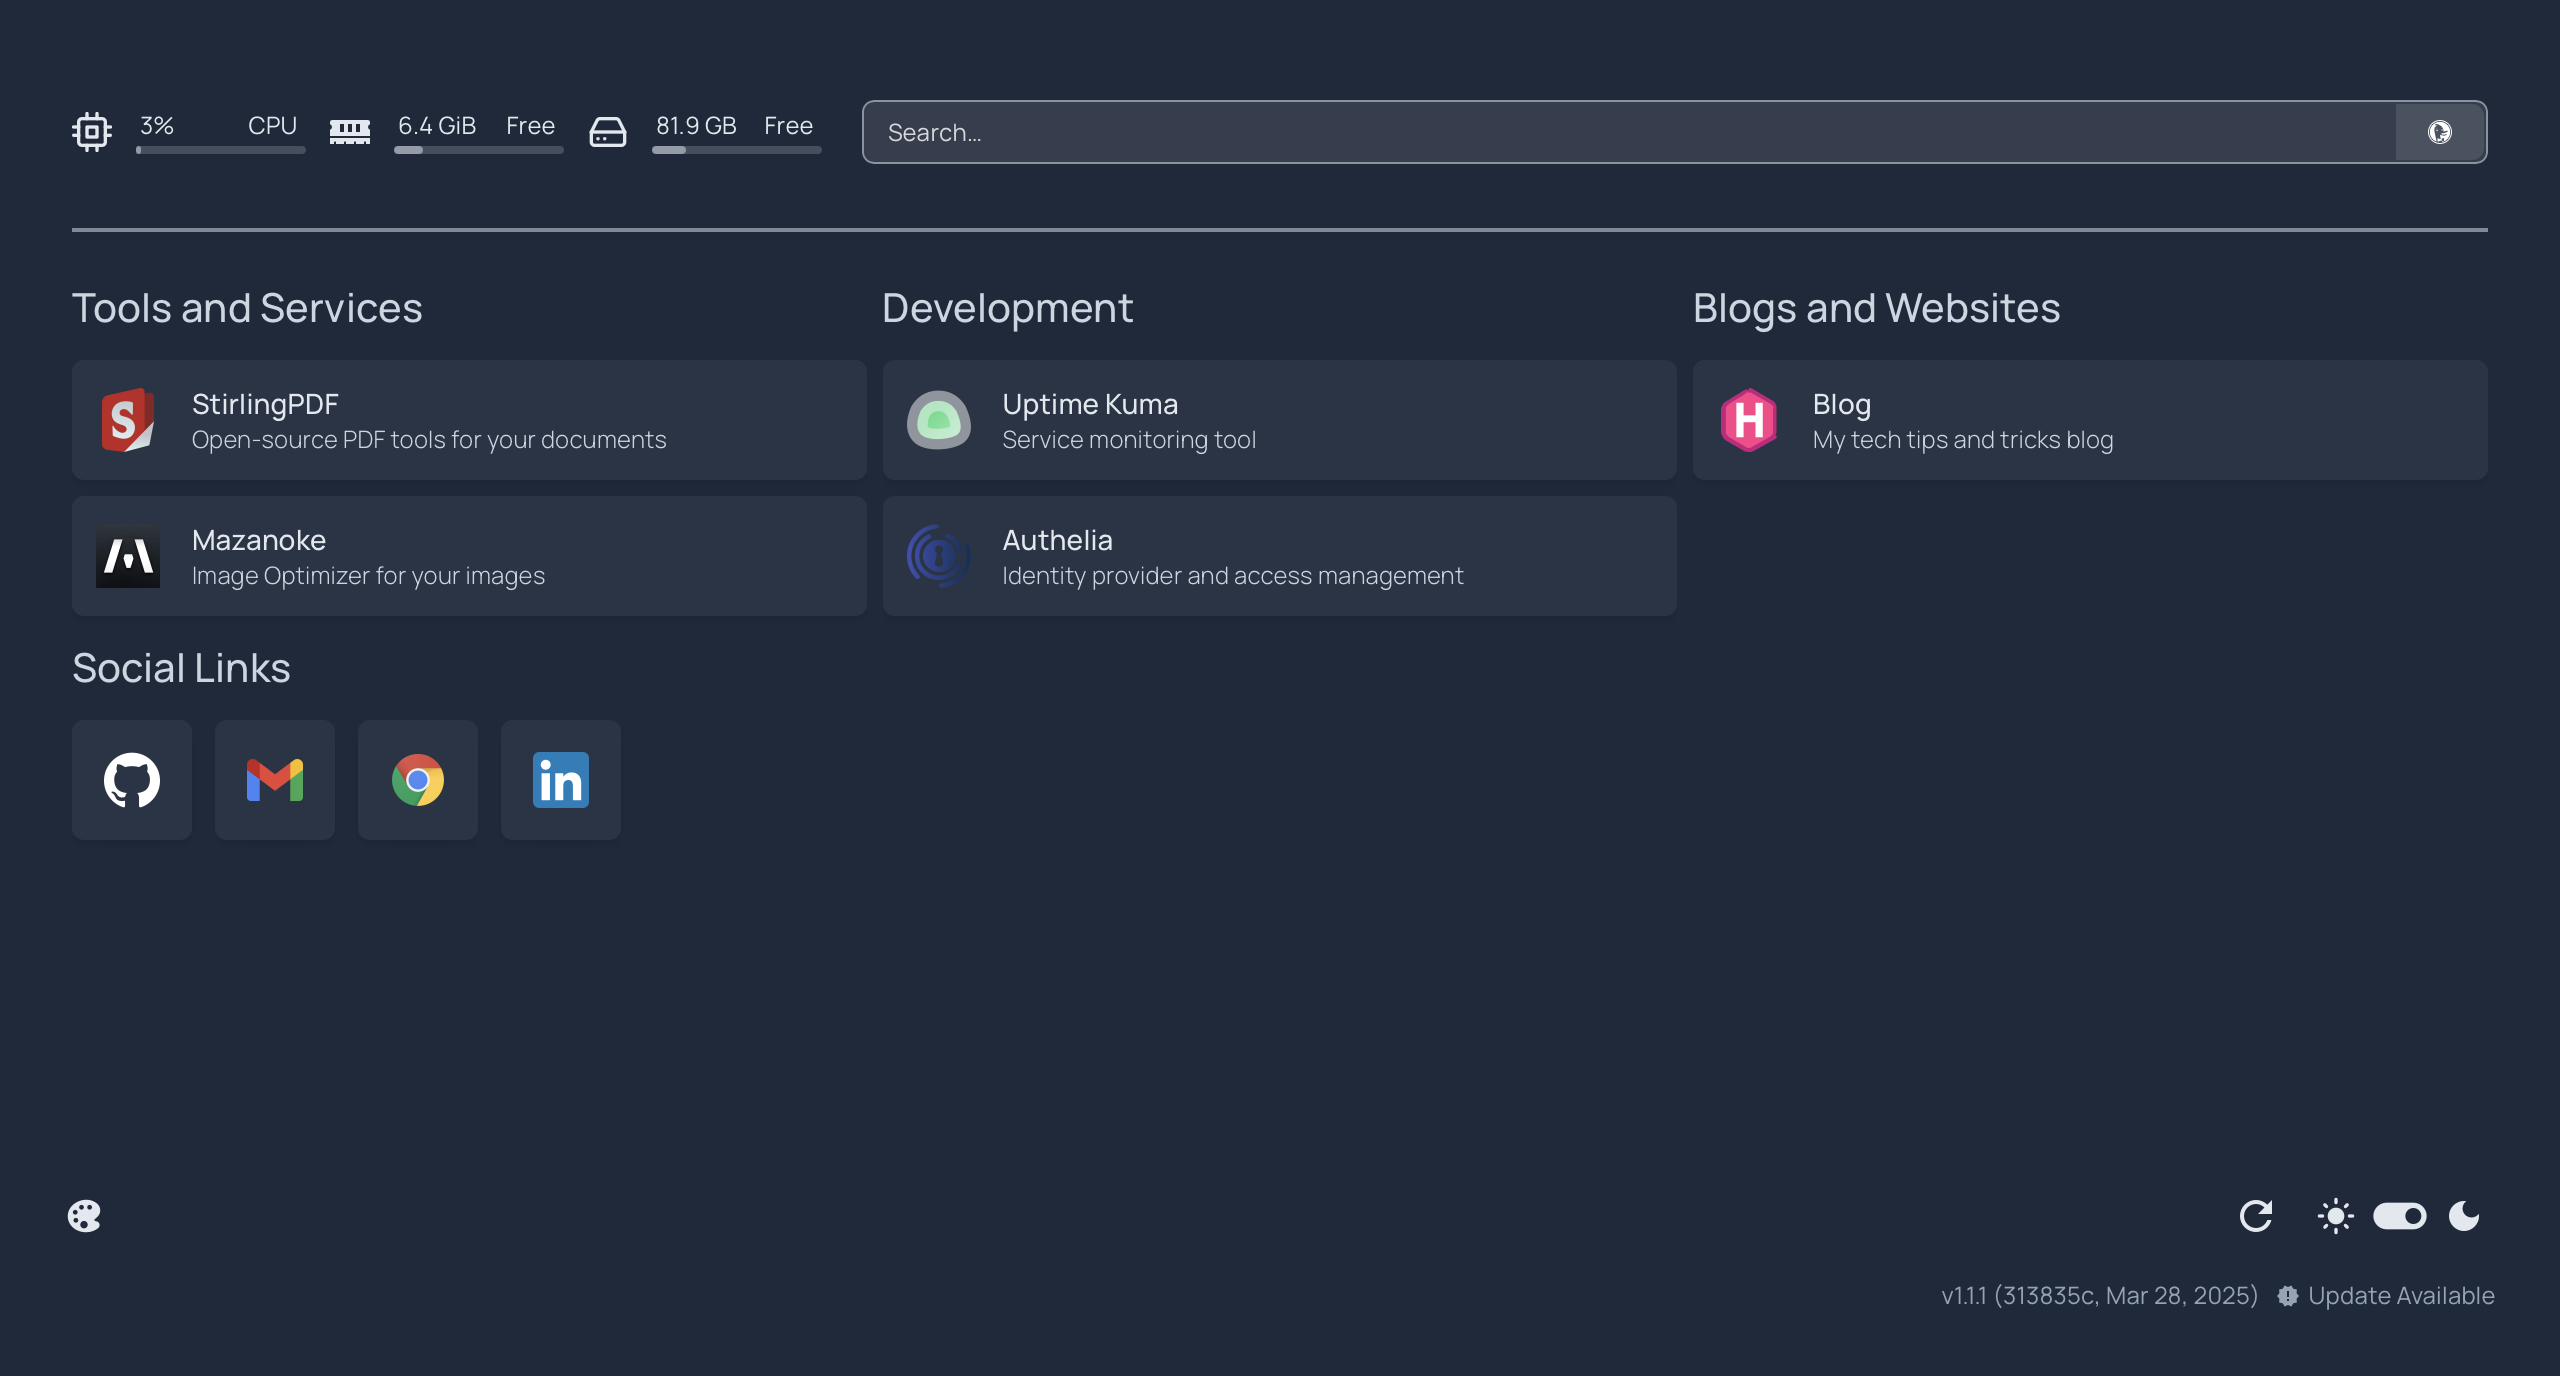Open the StirlingPDF service card
This screenshot has width=2560, height=1376.
click(x=469, y=420)
